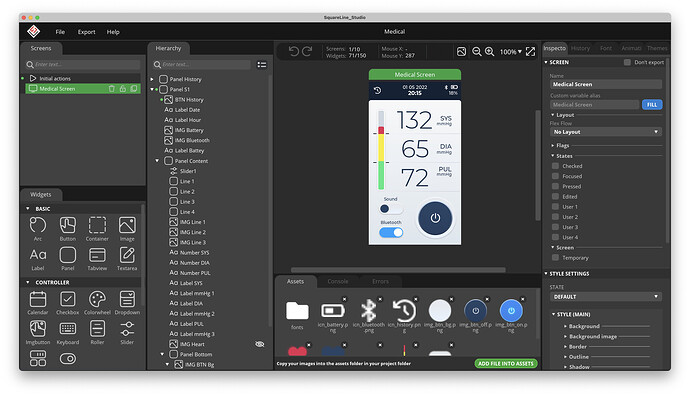Click the blue FILL button
The width and height of the screenshot is (690, 396).
652,105
